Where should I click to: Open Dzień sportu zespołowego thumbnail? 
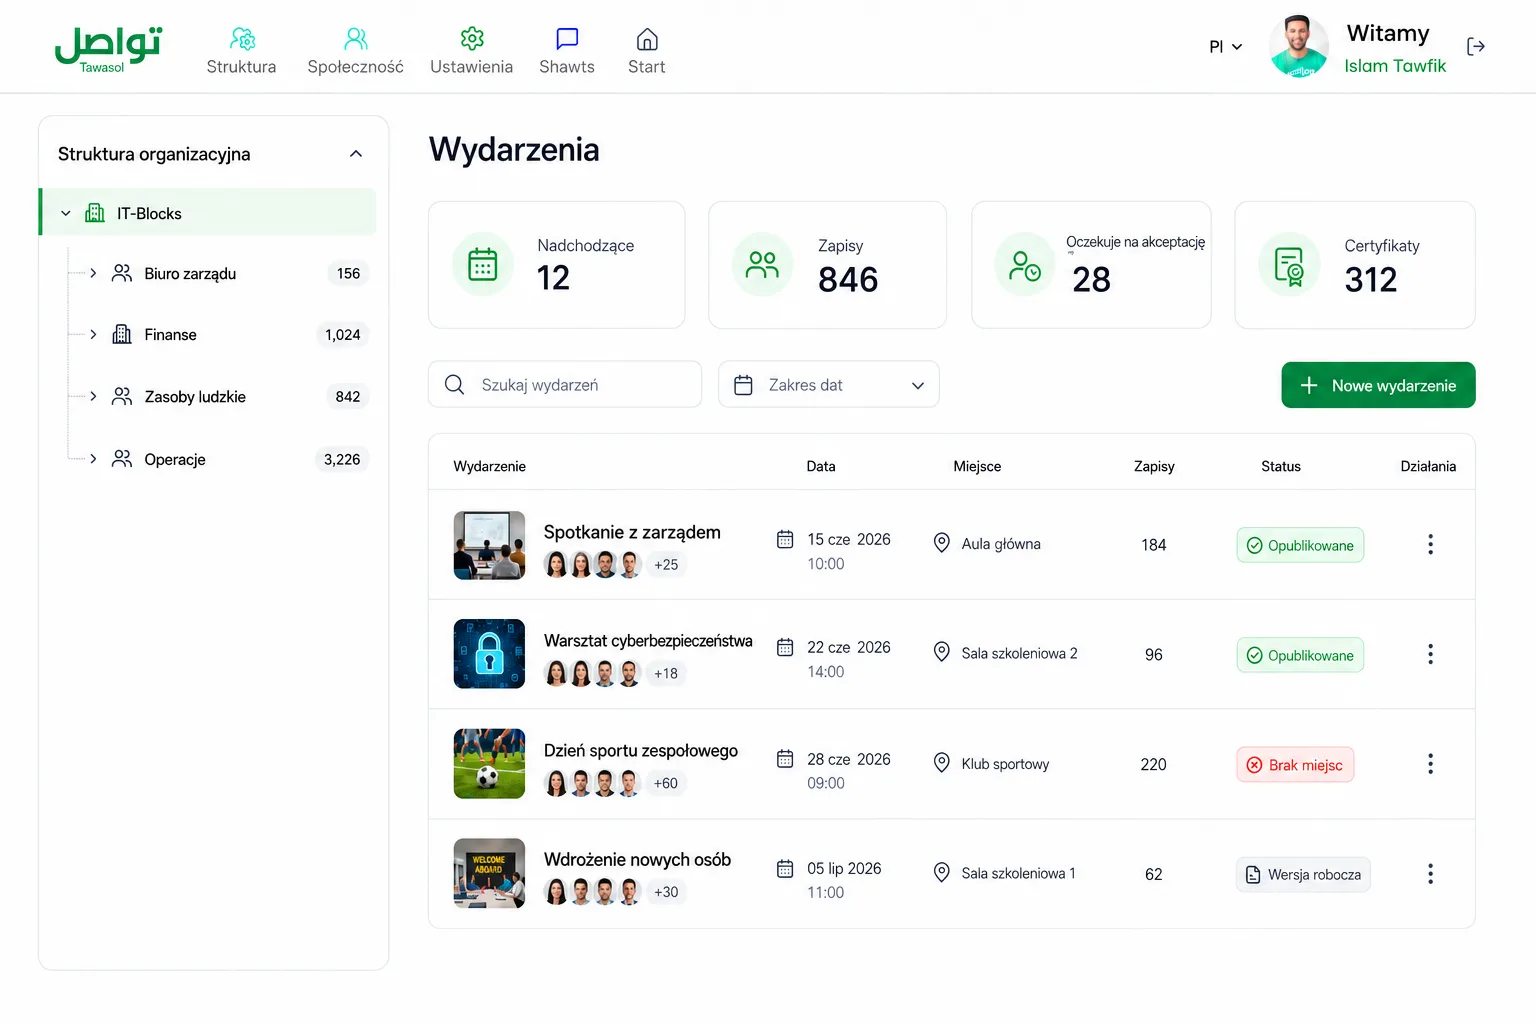pos(489,764)
